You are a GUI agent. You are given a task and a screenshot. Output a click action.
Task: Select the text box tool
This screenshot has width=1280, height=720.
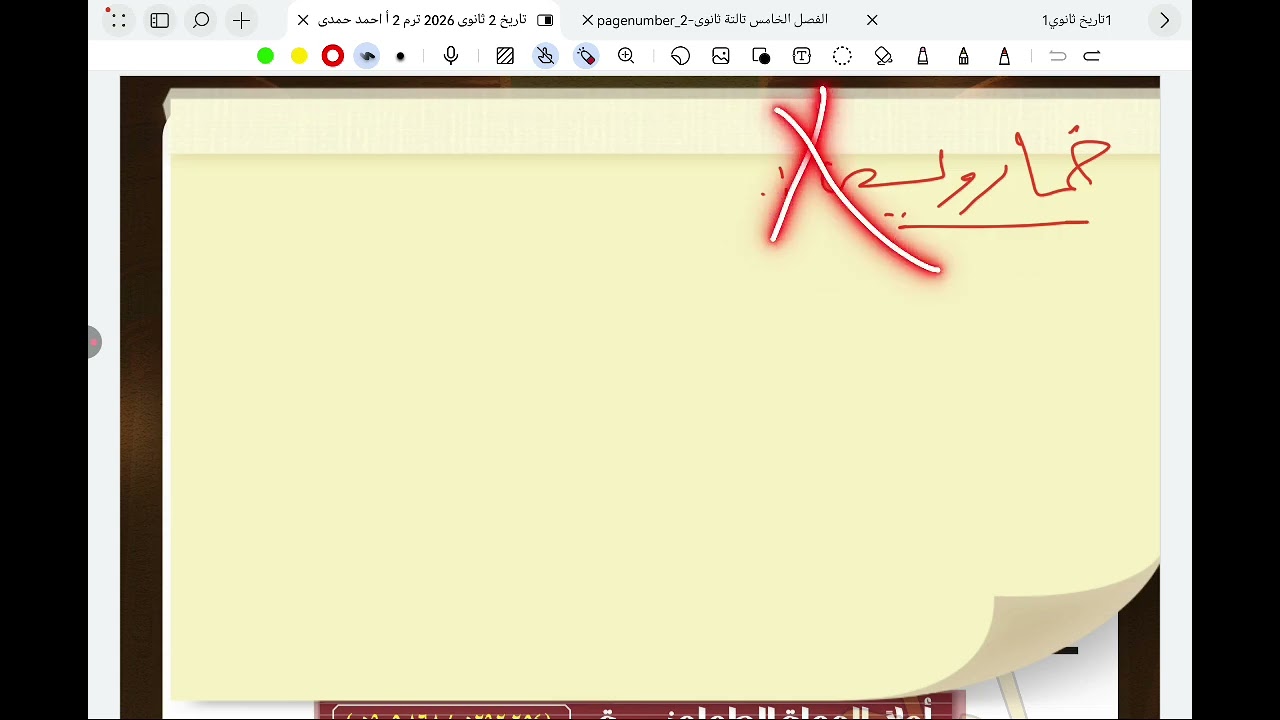tap(802, 56)
